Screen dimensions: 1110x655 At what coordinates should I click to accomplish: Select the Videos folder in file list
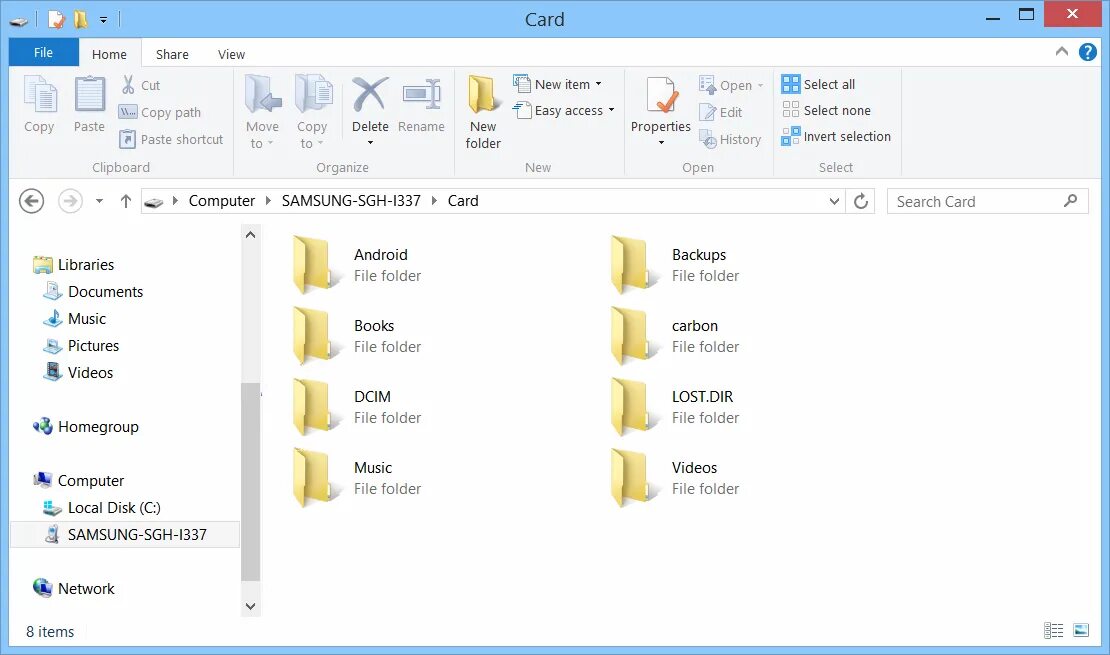[x=676, y=478]
